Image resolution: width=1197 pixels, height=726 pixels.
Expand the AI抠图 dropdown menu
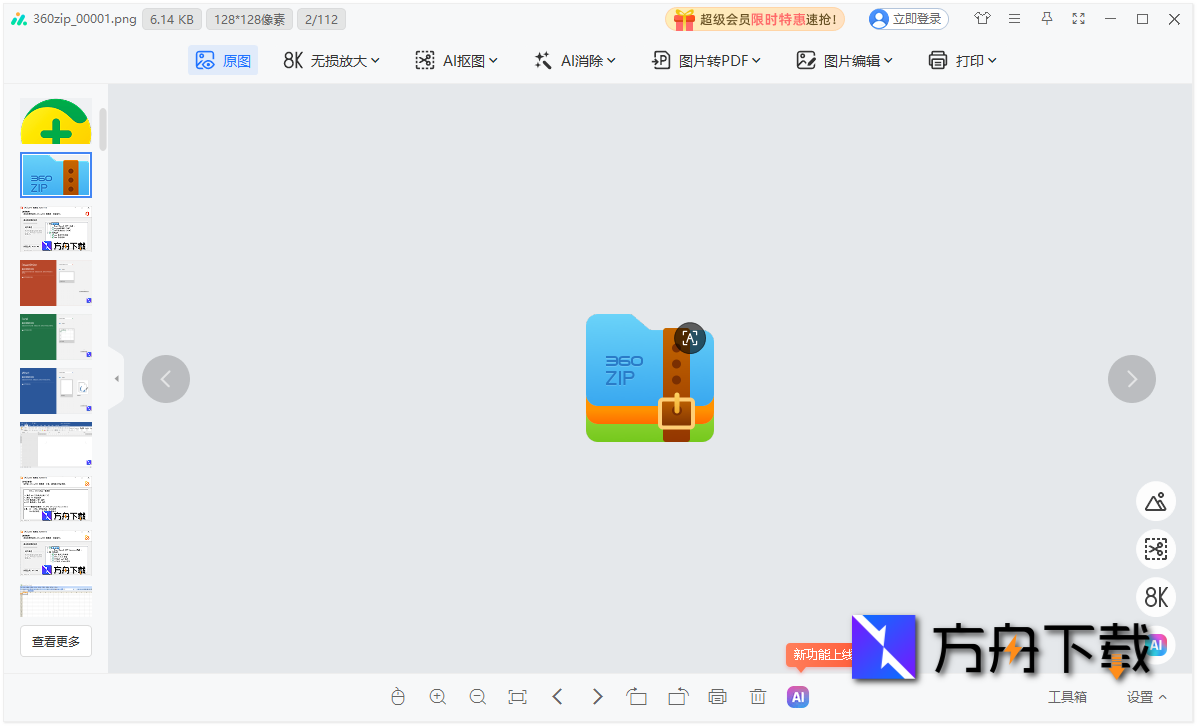tap(456, 60)
